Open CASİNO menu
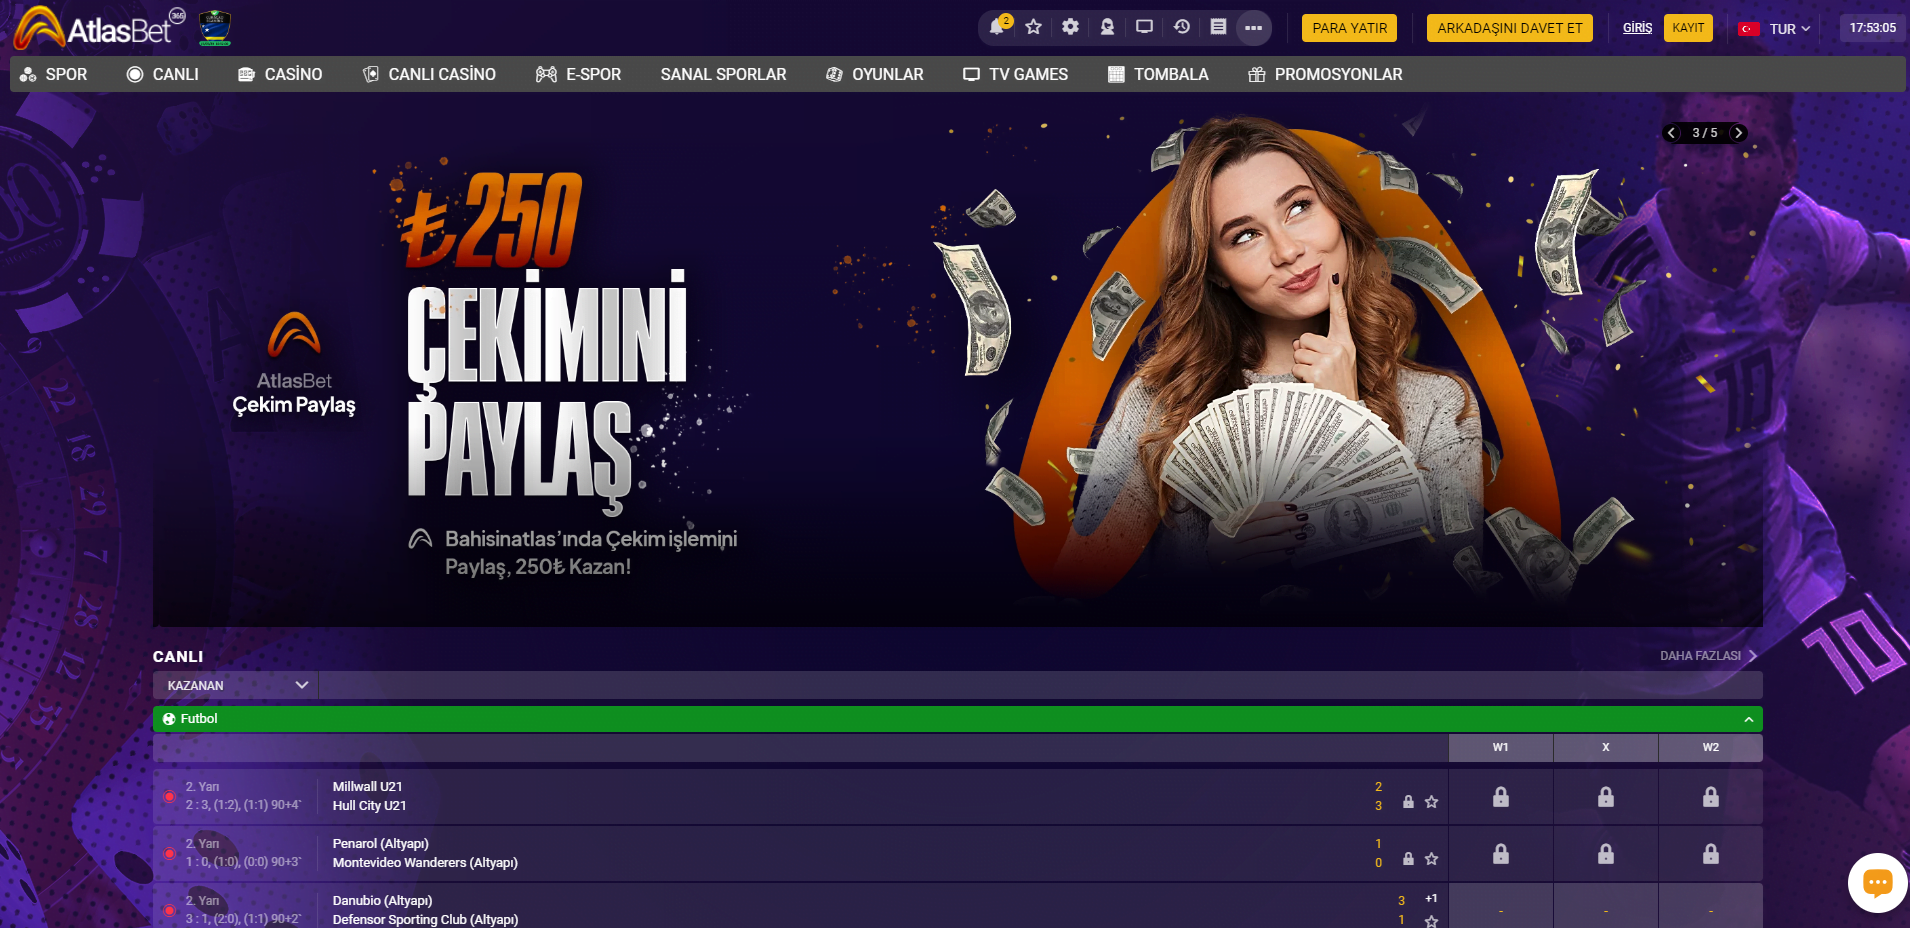Screen dimensions: 1910x928 click(280, 74)
